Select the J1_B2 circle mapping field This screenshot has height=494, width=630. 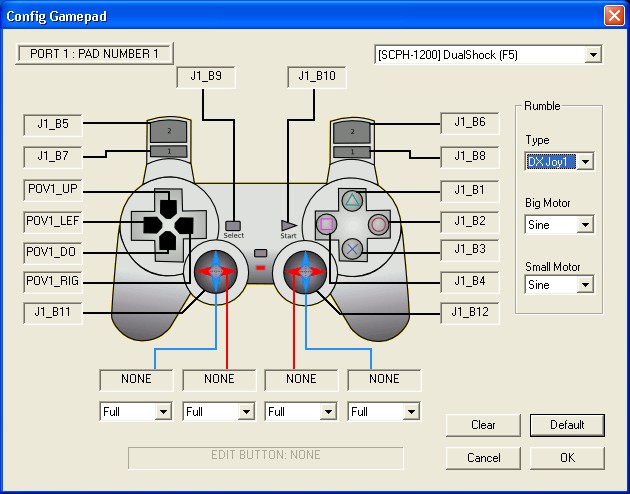click(470, 222)
